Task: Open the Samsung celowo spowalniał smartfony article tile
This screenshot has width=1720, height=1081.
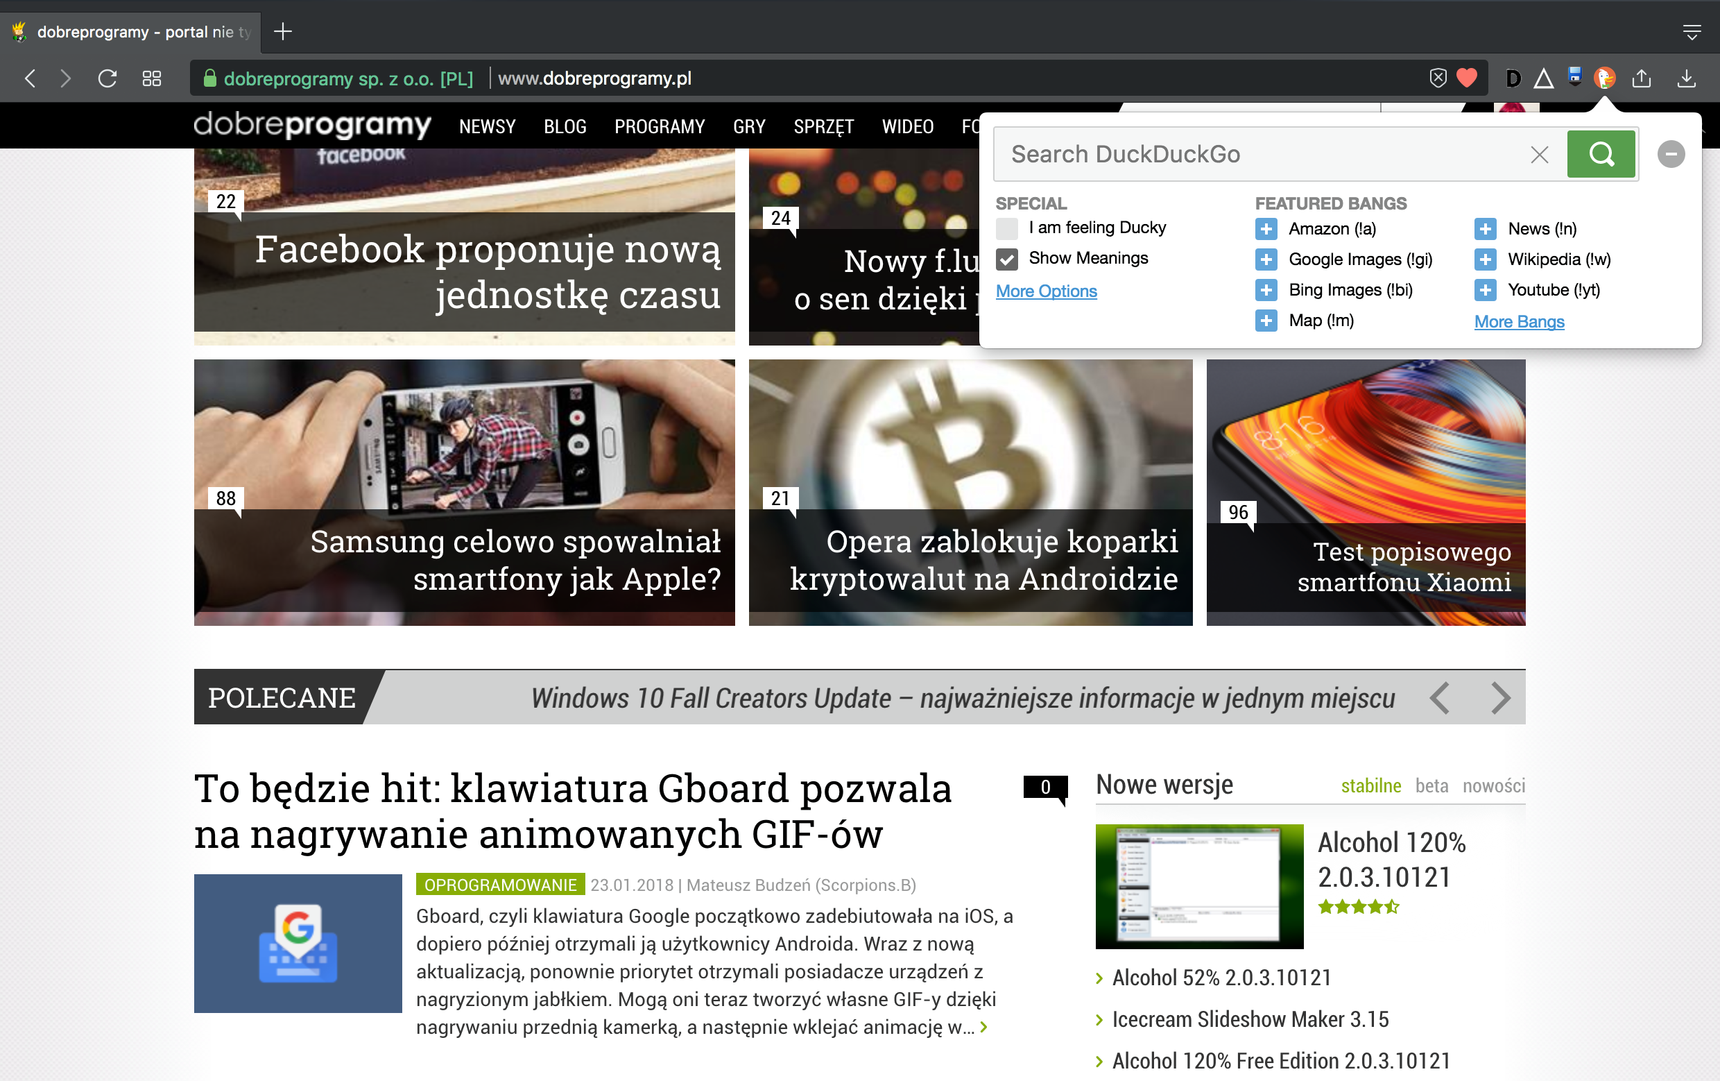Action: [464, 492]
